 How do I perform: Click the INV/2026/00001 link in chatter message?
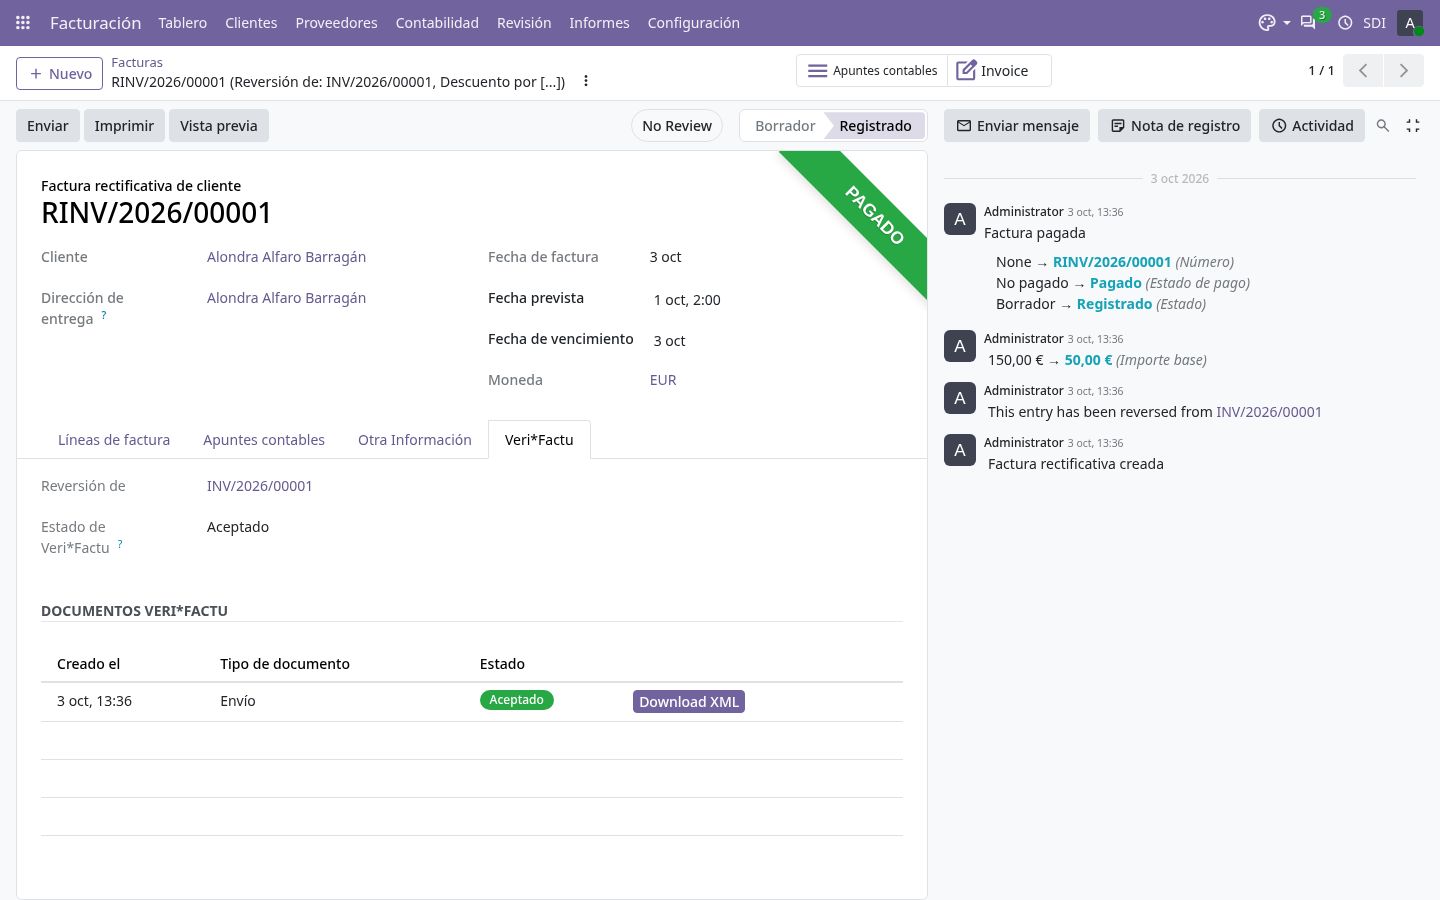click(1268, 412)
